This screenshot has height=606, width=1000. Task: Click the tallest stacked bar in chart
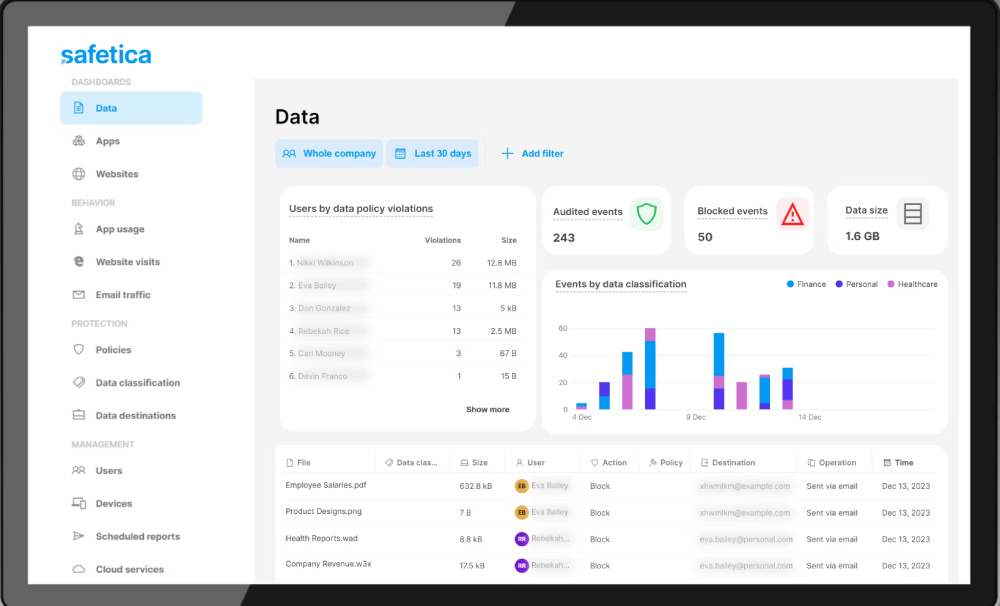[650, 368]
